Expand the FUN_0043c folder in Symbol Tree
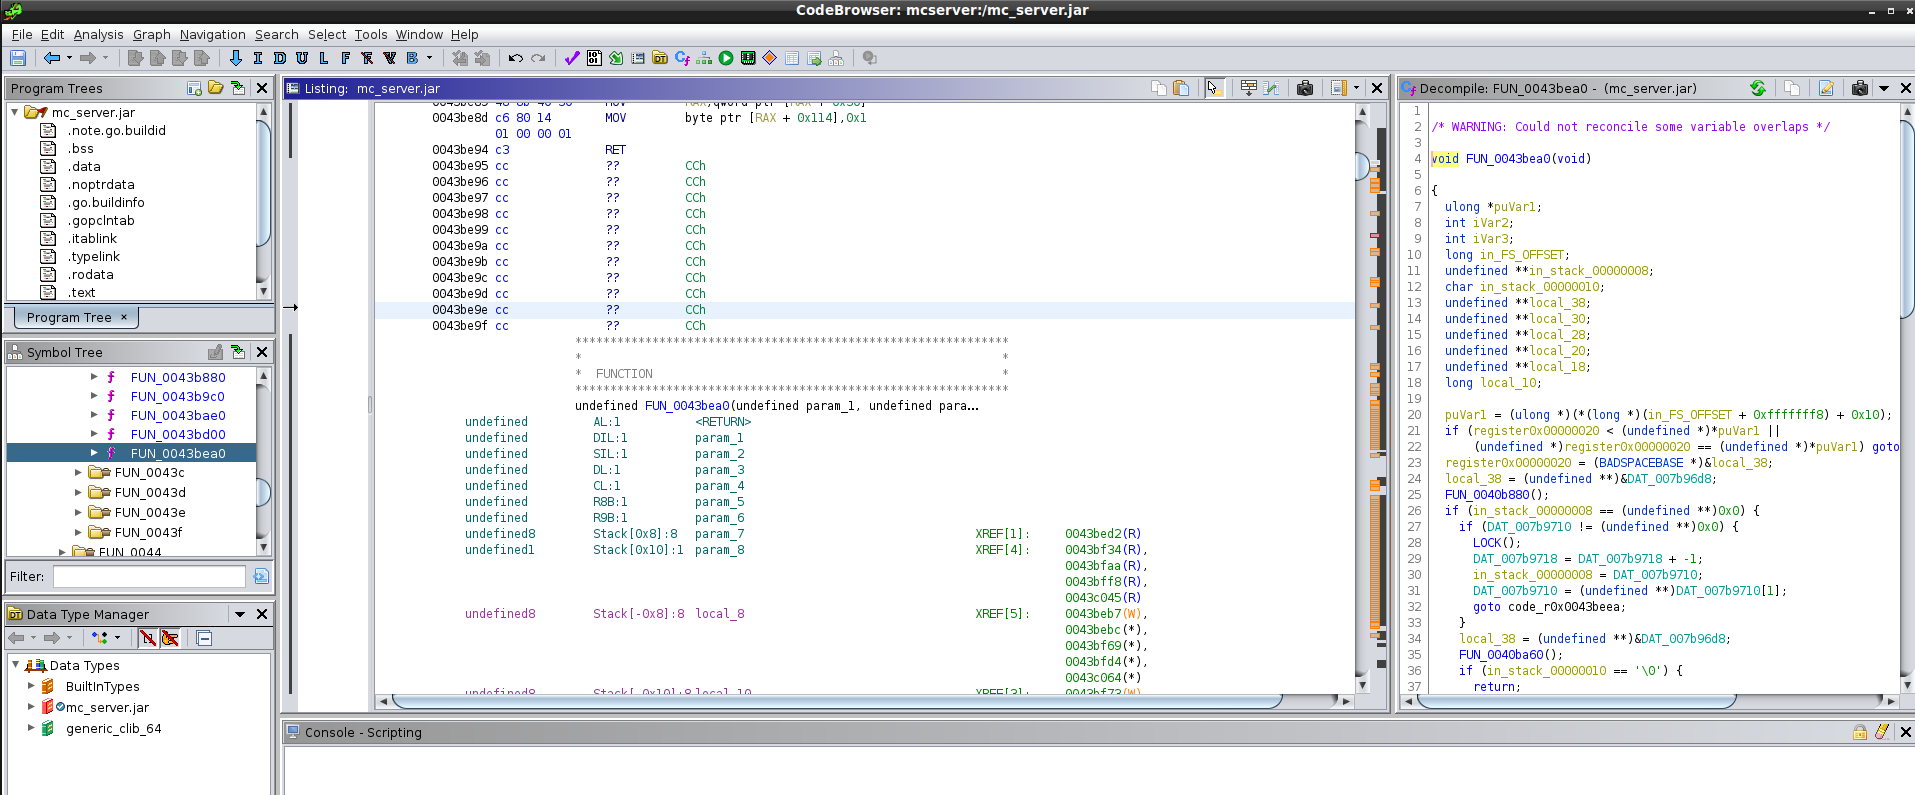The width and height of the screenshot is (1915, 795). pyautogui.click(x=78, y=472)
